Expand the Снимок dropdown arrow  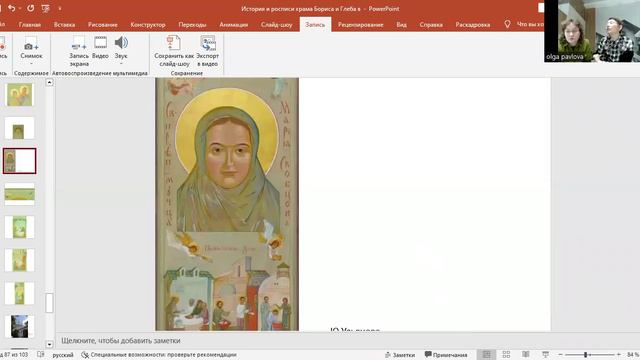click(31, 63)
